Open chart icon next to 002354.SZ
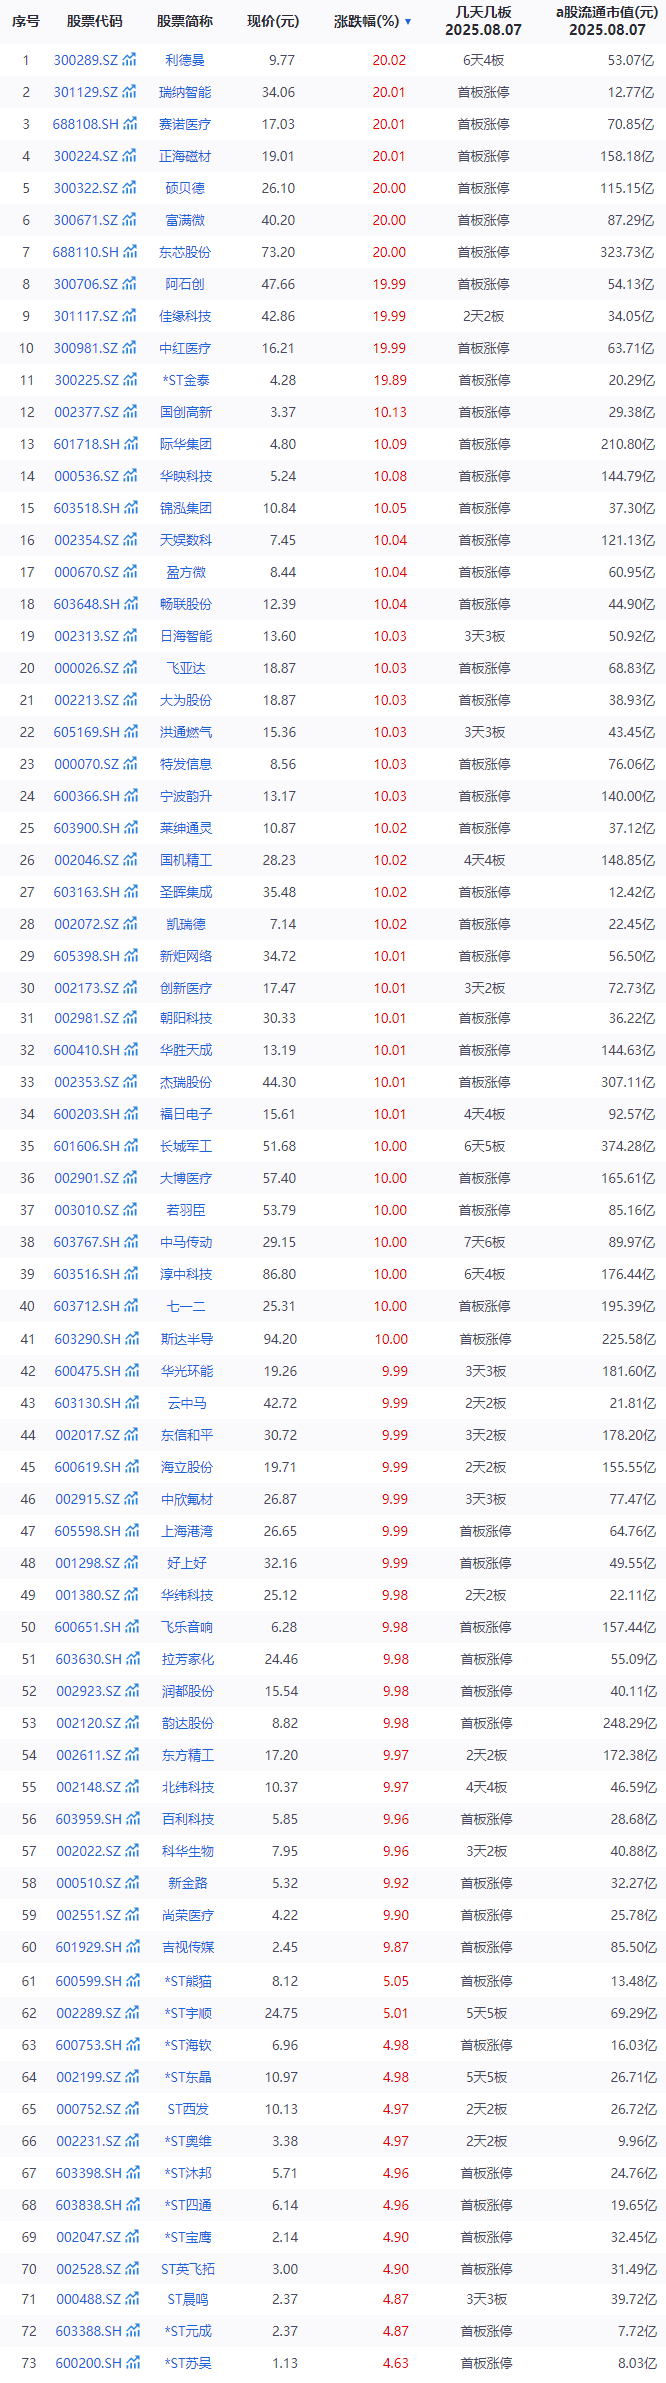 click(131, 540)
